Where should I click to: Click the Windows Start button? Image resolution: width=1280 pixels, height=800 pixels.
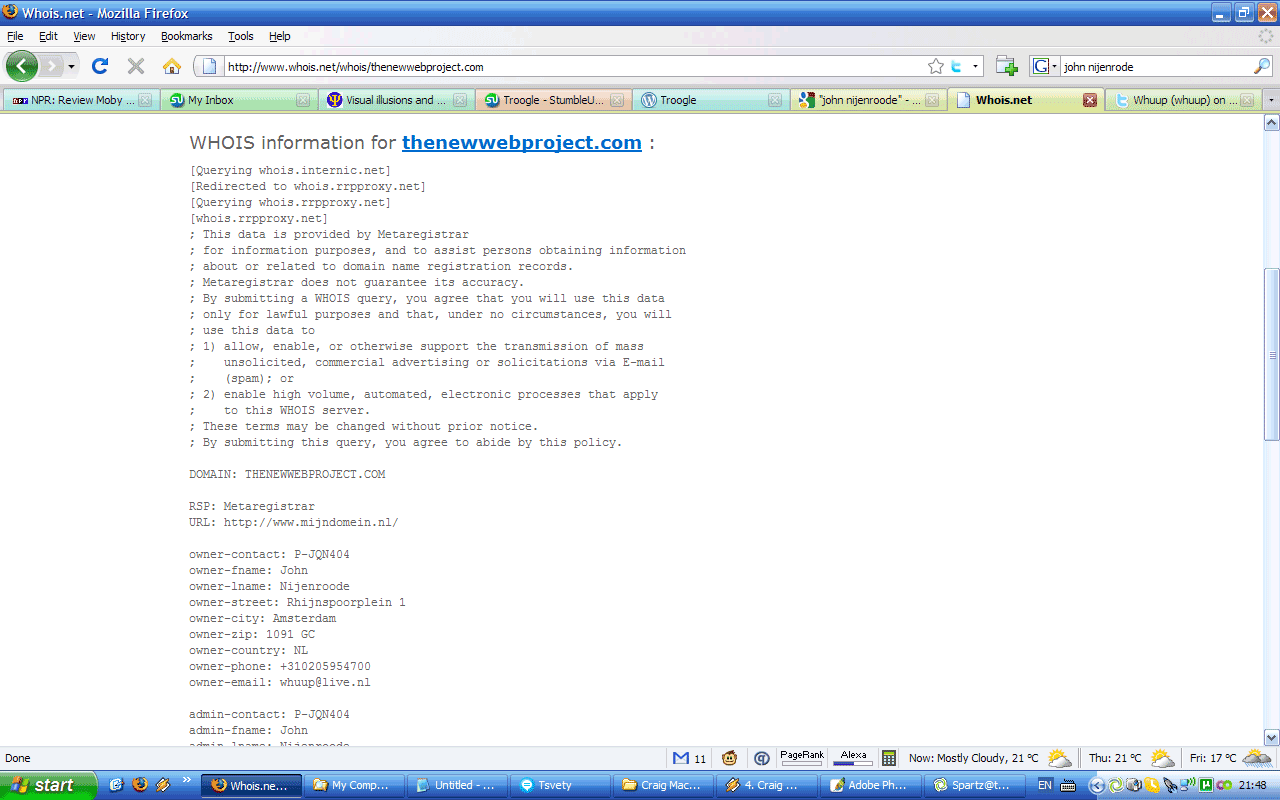[48, 785]
